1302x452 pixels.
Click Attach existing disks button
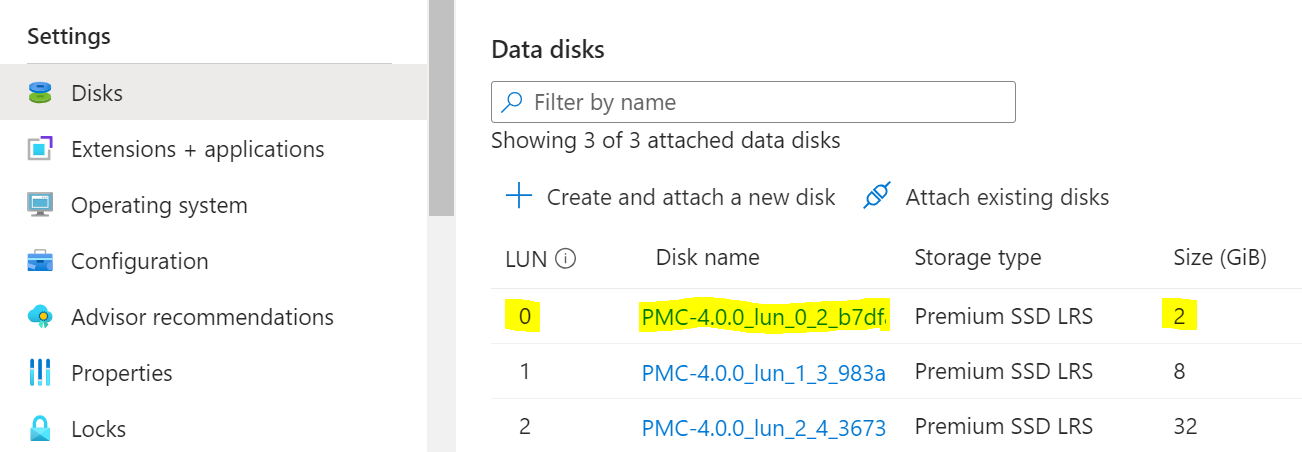[1007, 197]
